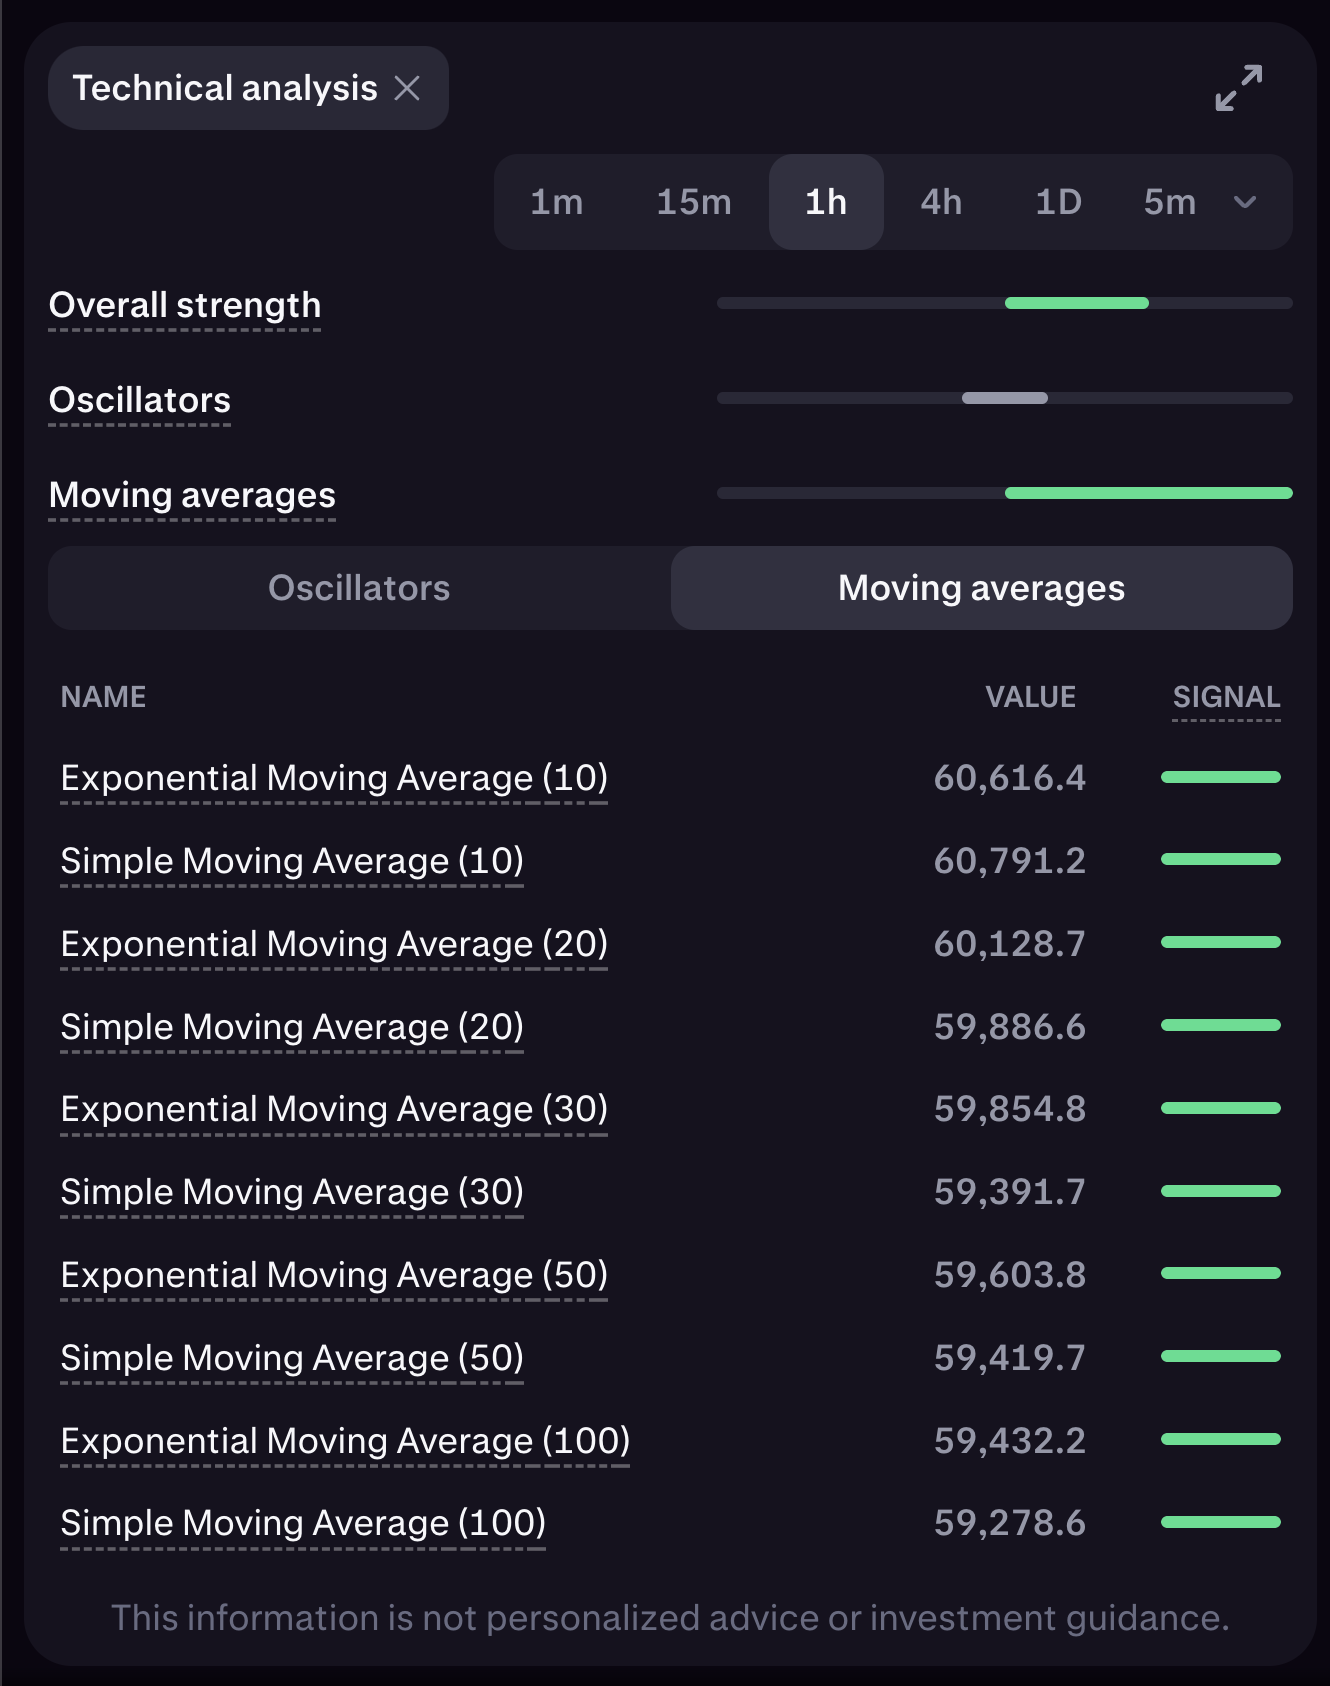
Task: Click the Overall strength gauge bar
Action: [1004, 303]
